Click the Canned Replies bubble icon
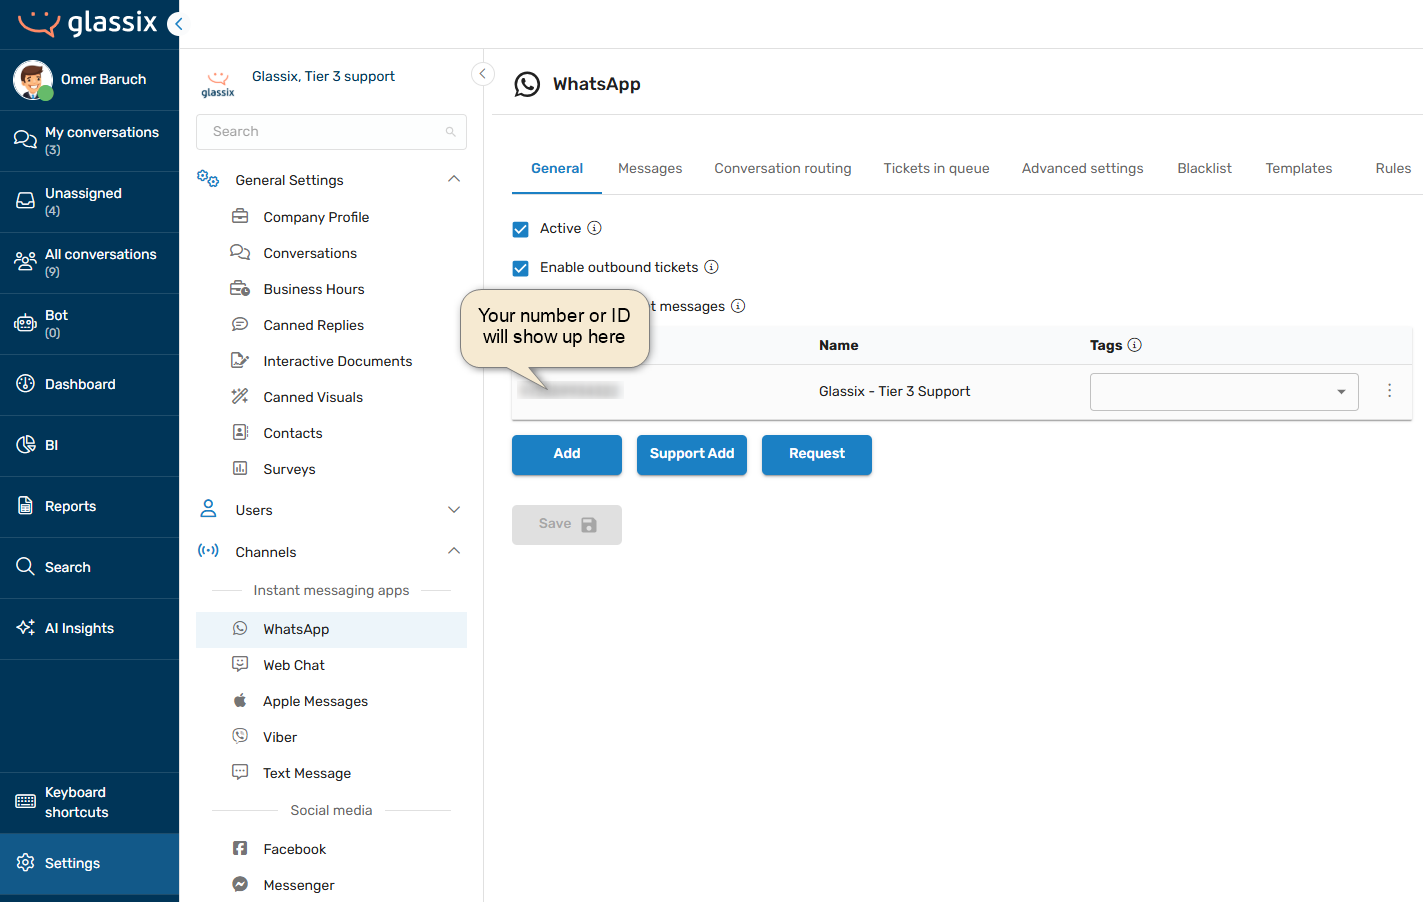The height and width of the screenshot is (902, 1423). [240, 324]
